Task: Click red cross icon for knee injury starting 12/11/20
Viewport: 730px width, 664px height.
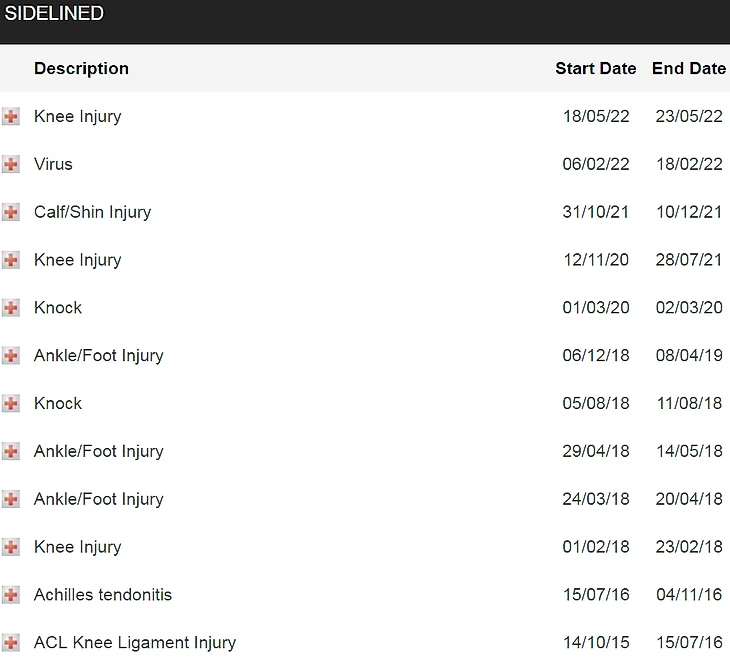Action: 11,260
